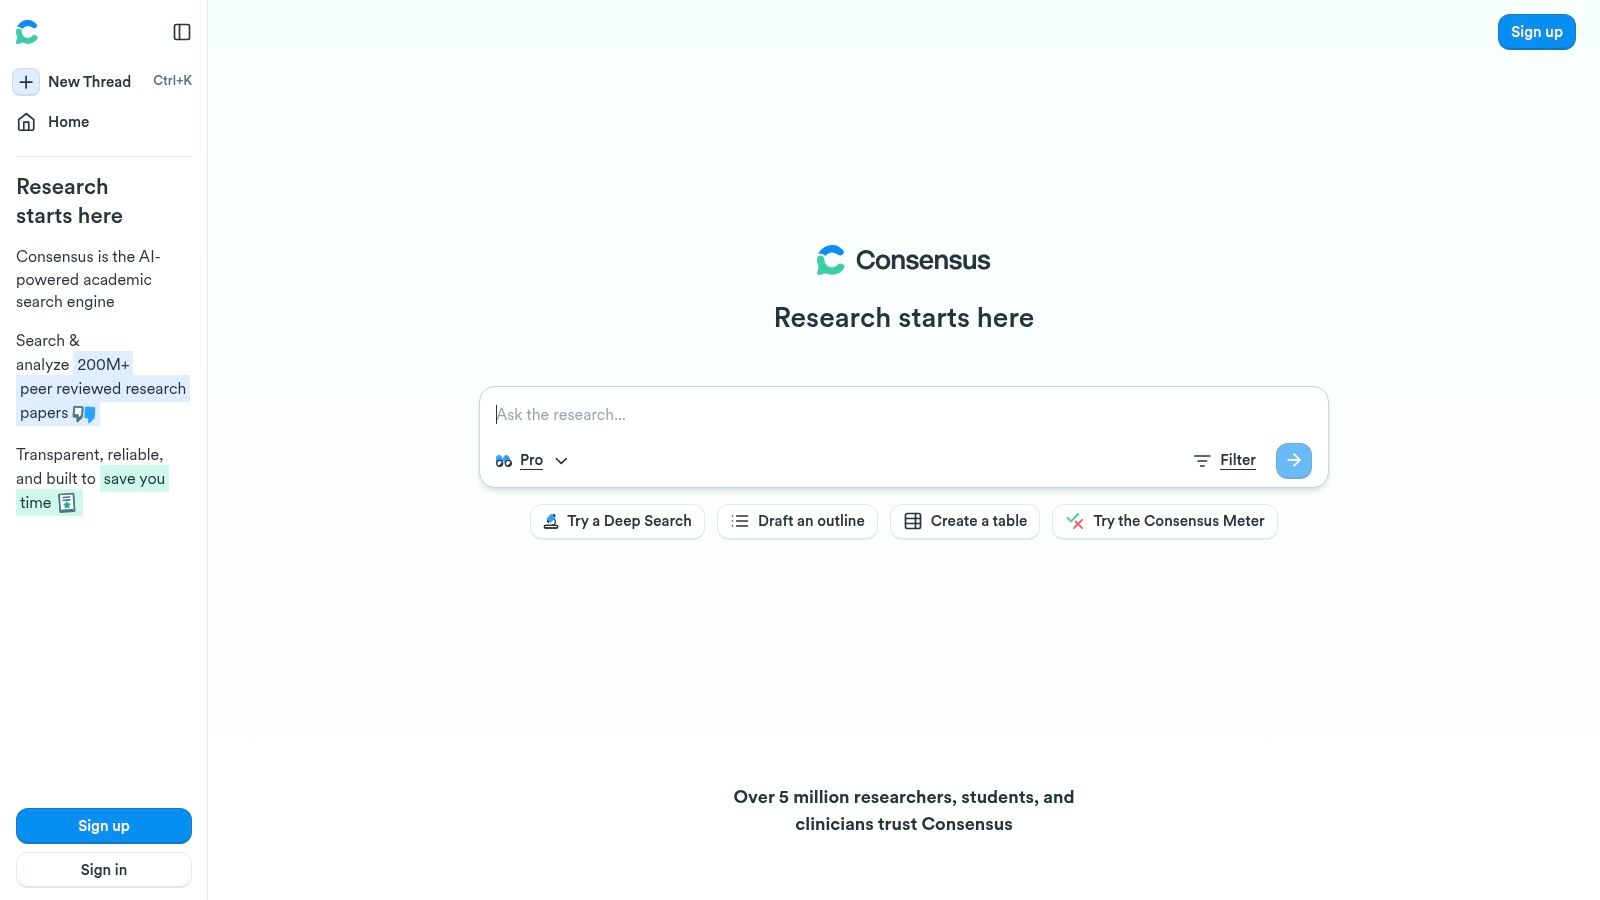Select Draft an outline
The image size is (1600, 900).
[797, 521]
